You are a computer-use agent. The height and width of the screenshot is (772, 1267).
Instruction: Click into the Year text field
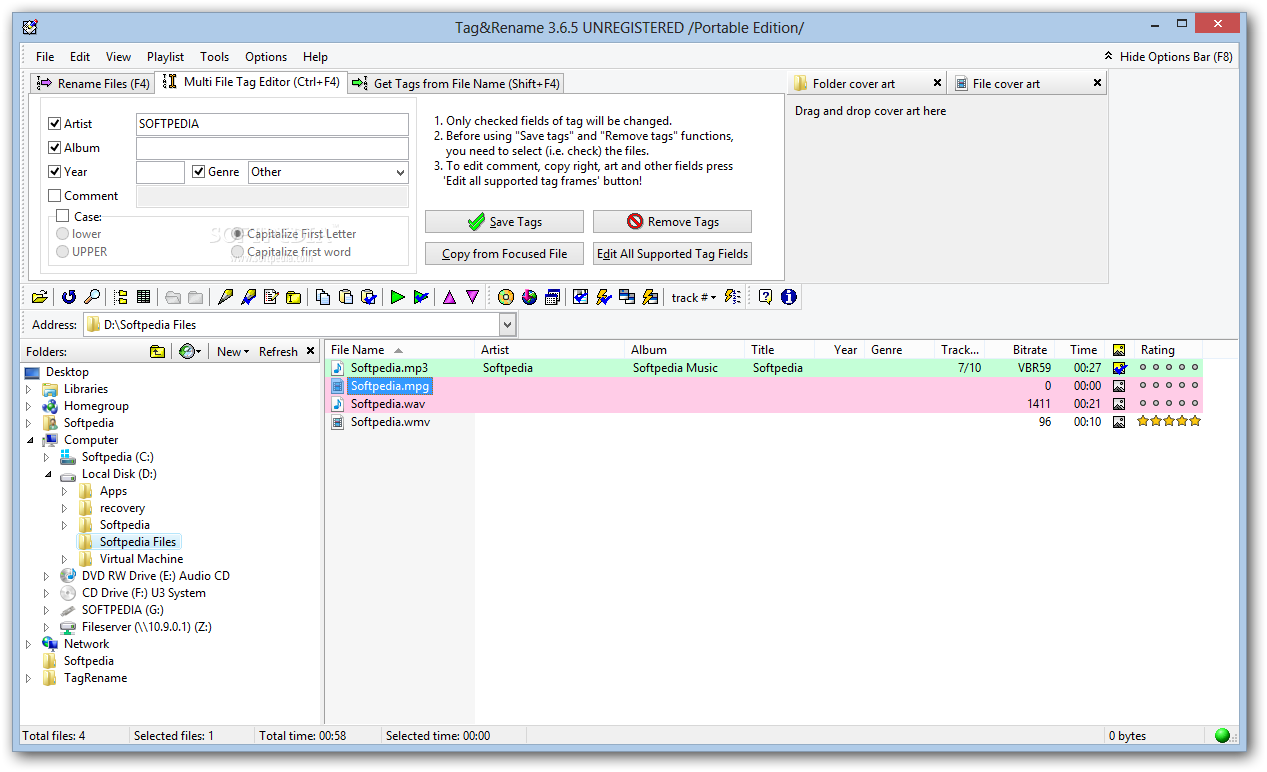click(160, 172)
